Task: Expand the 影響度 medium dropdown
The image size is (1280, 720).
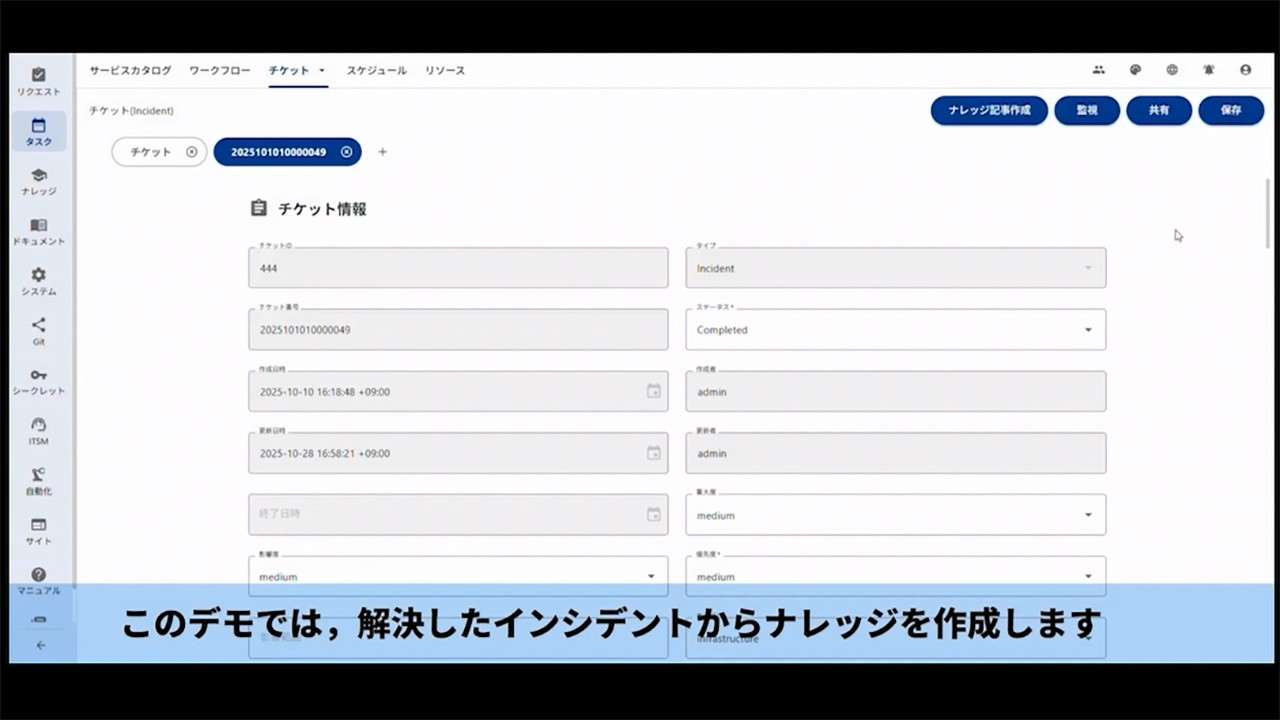Action: click(651, 576)
